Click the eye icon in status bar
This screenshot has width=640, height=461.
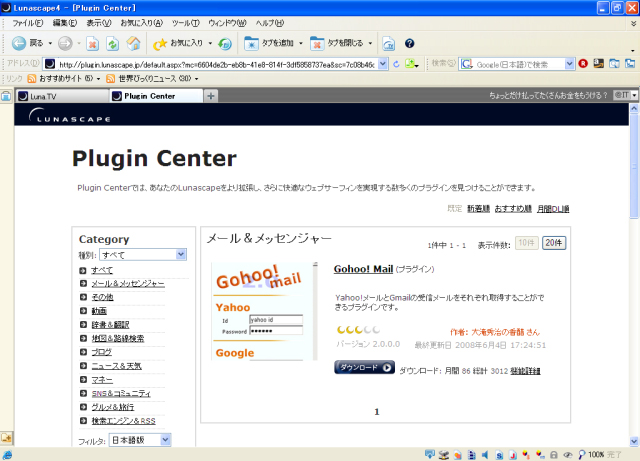568,454
